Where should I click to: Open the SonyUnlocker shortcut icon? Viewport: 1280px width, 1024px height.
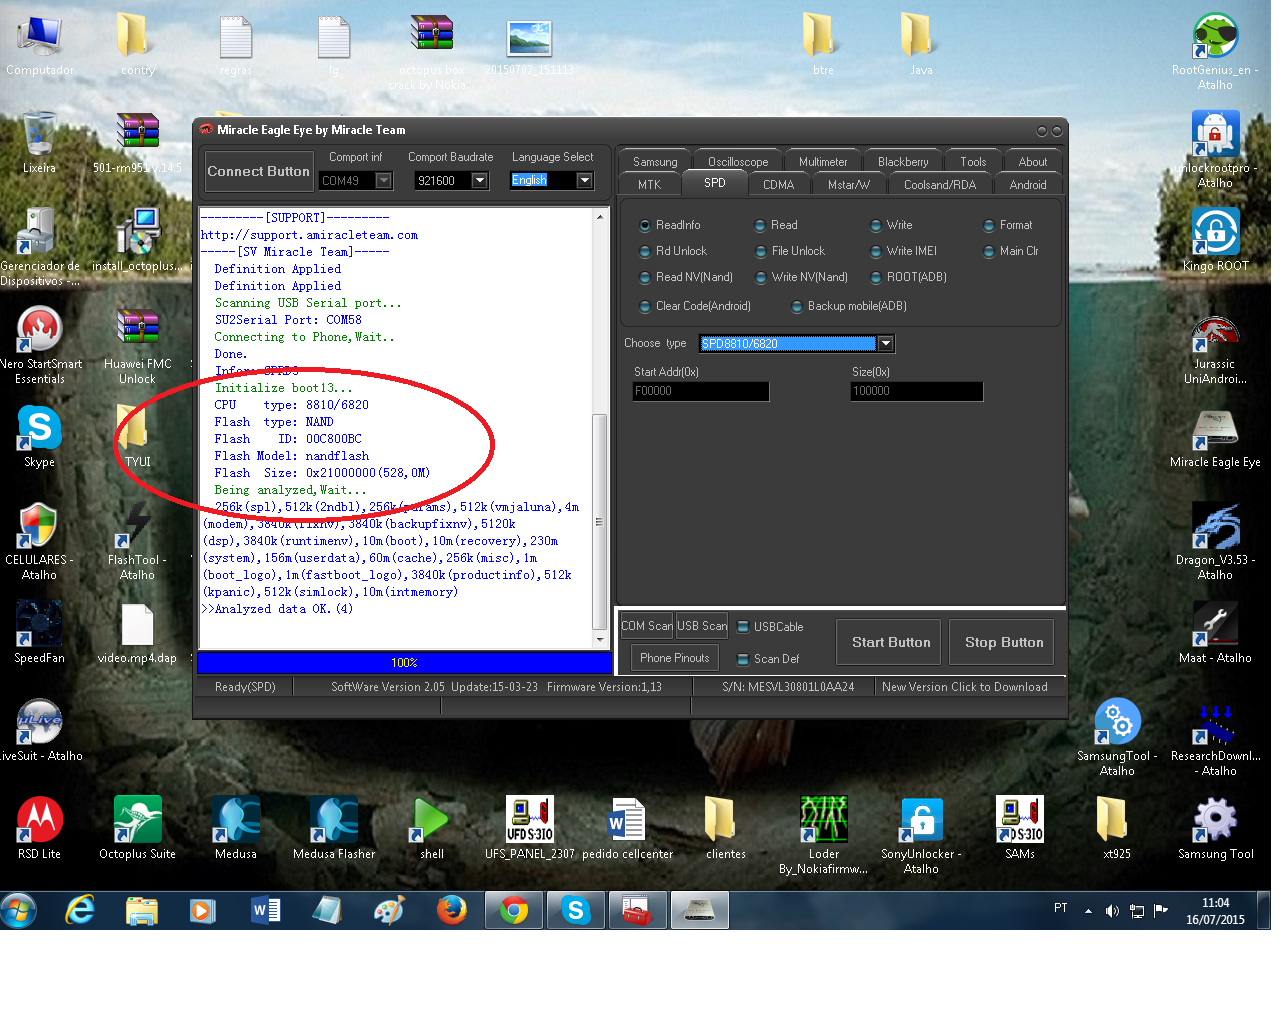pyautogui.click(x=921, y=821)
